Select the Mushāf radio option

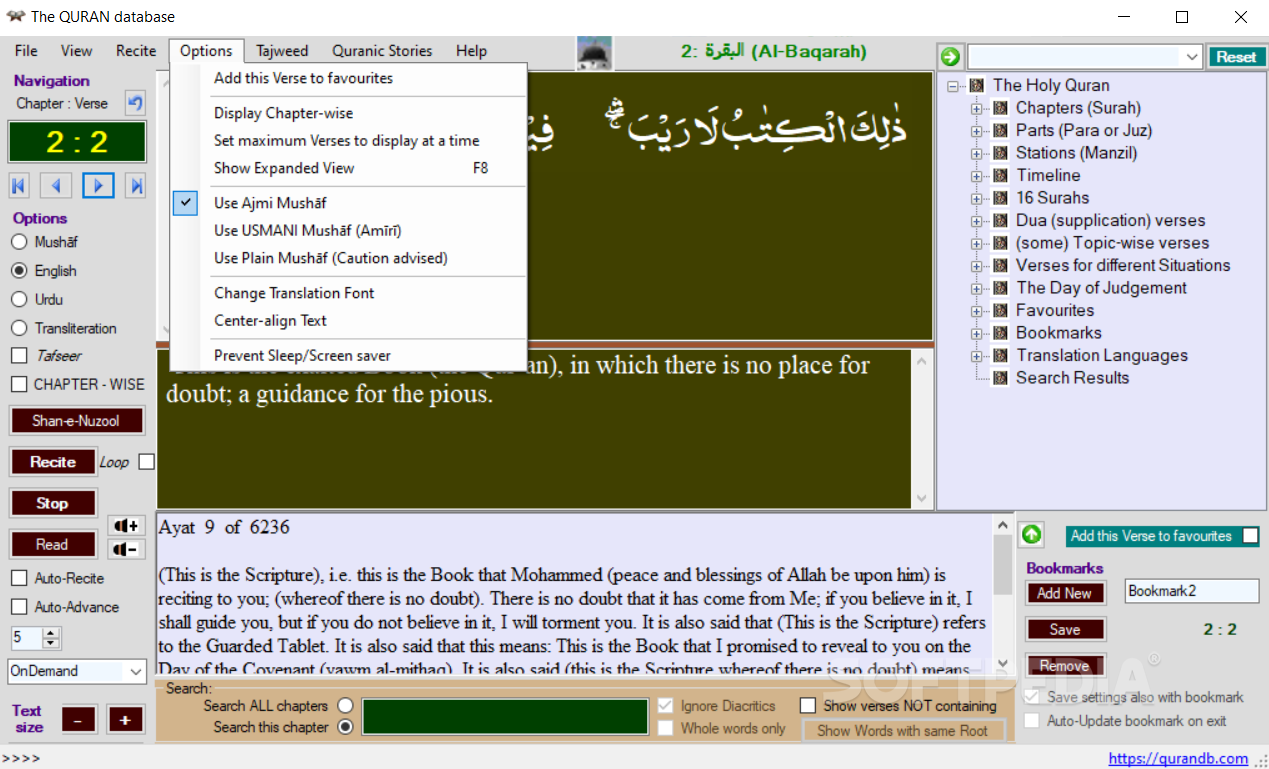click(x=19, y=242)
